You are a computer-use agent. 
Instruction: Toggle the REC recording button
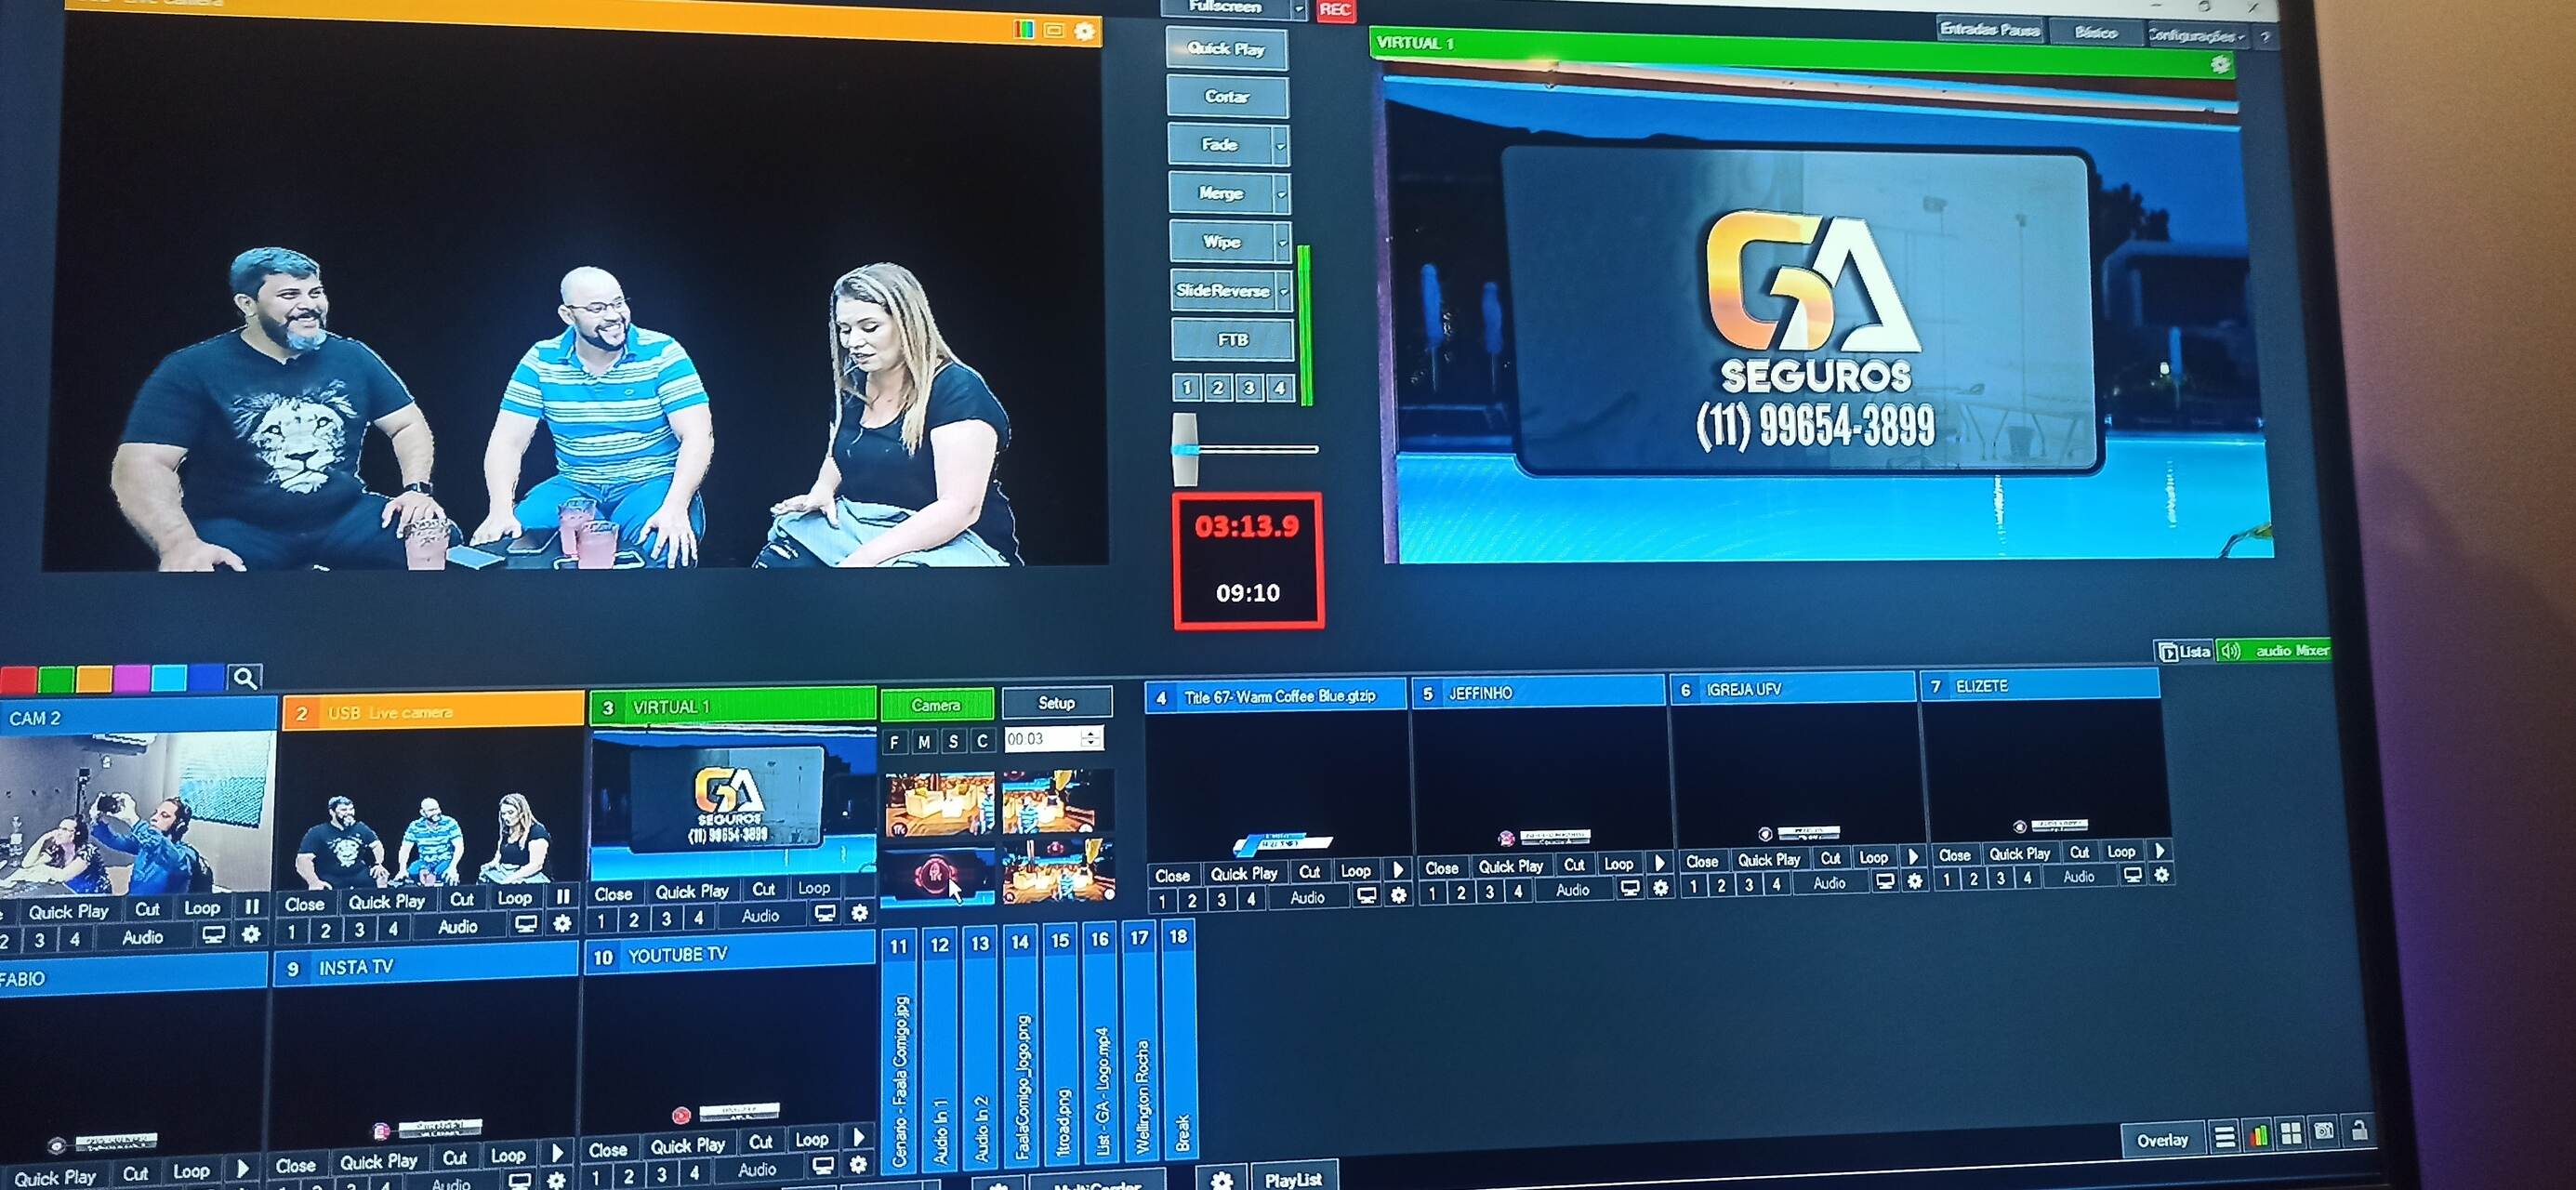[1335, 9]
